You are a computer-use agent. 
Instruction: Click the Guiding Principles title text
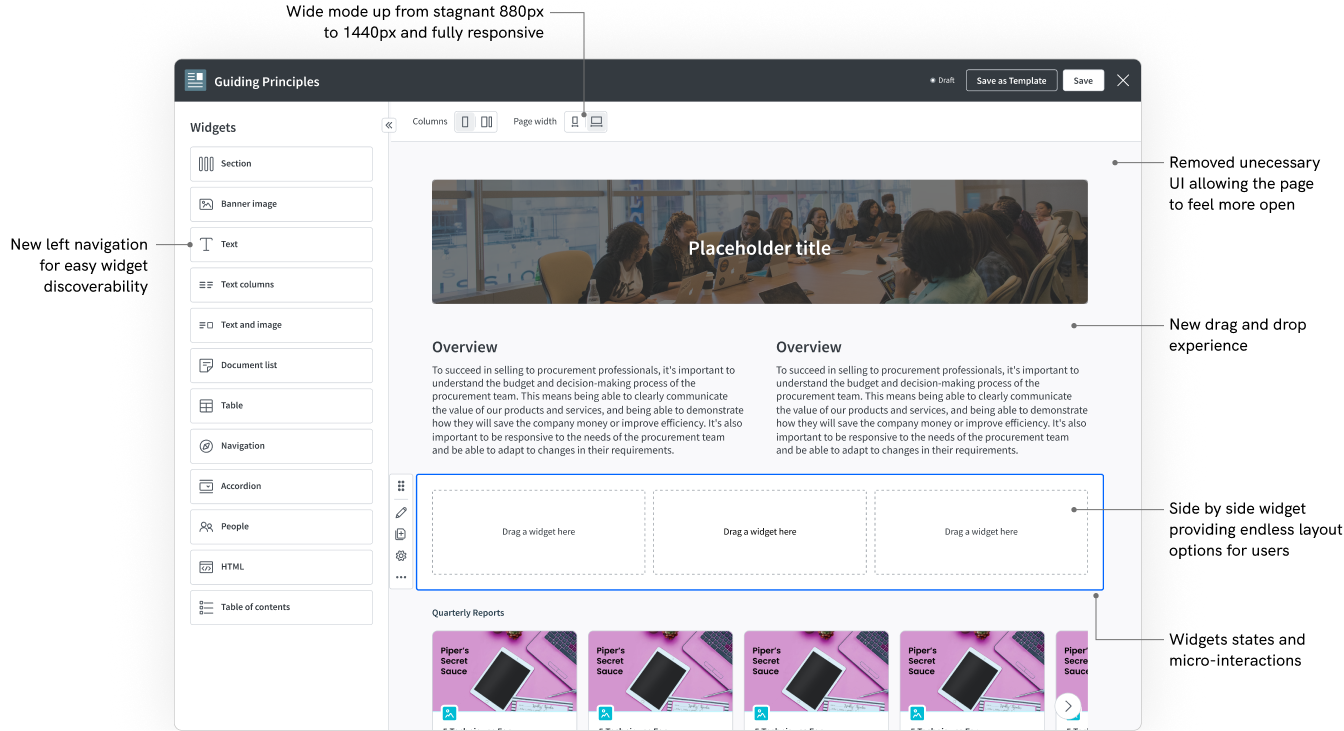[267, 82]
